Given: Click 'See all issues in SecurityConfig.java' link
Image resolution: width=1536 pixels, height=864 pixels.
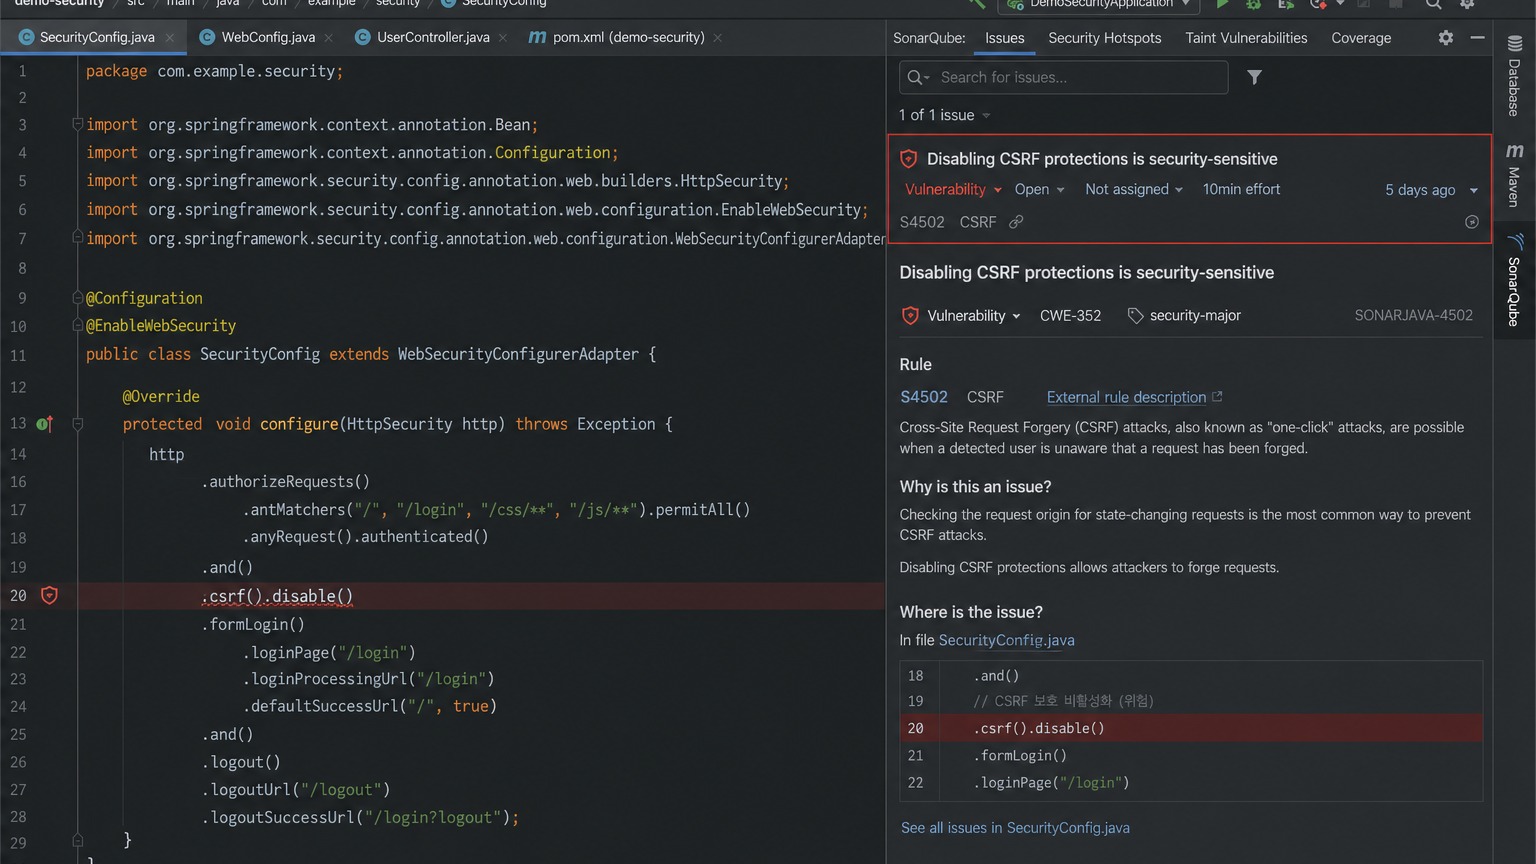Looking at the screenshot, I should pos(1015,828).
